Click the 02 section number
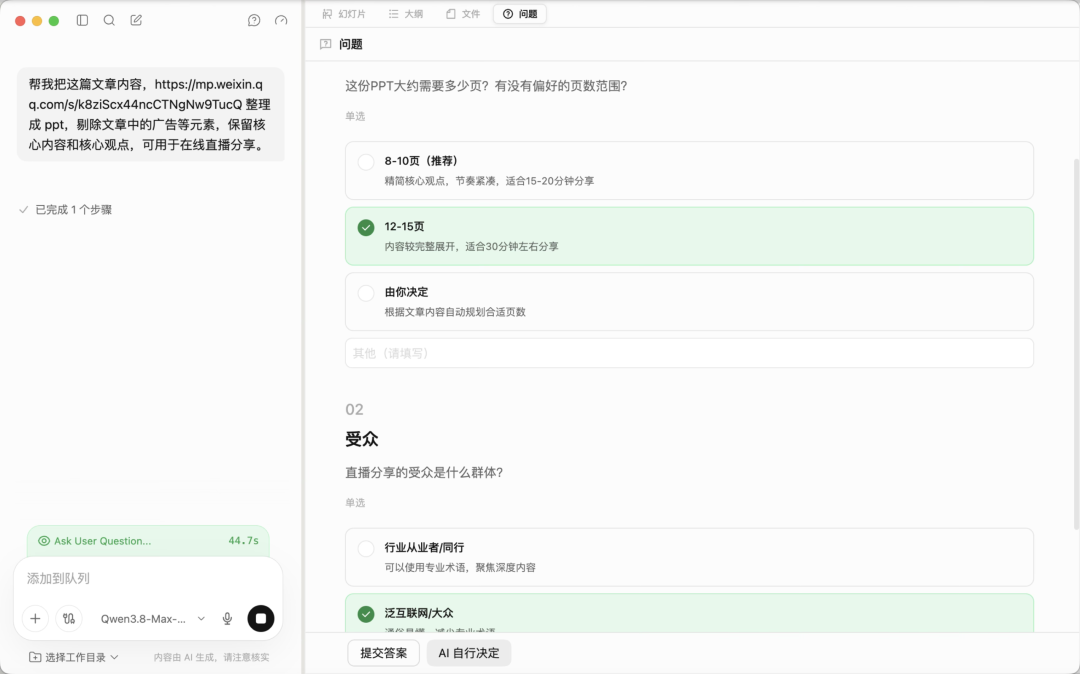 [354, 410]
